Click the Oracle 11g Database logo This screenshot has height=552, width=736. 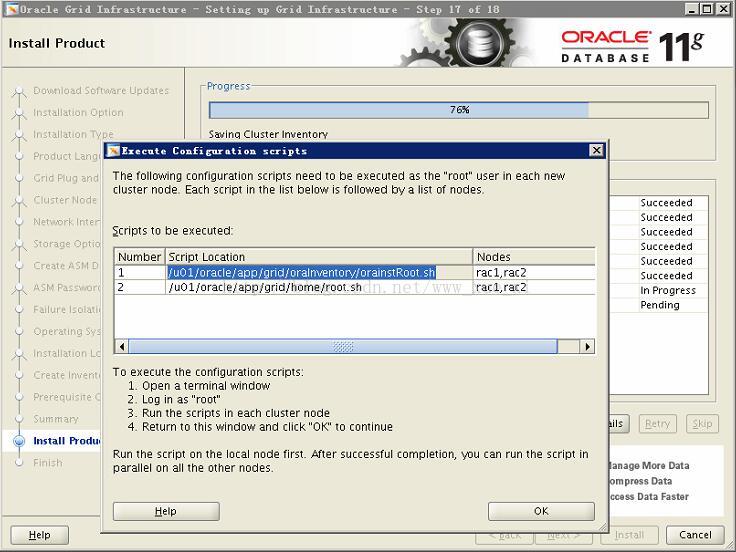pos(632,46)
